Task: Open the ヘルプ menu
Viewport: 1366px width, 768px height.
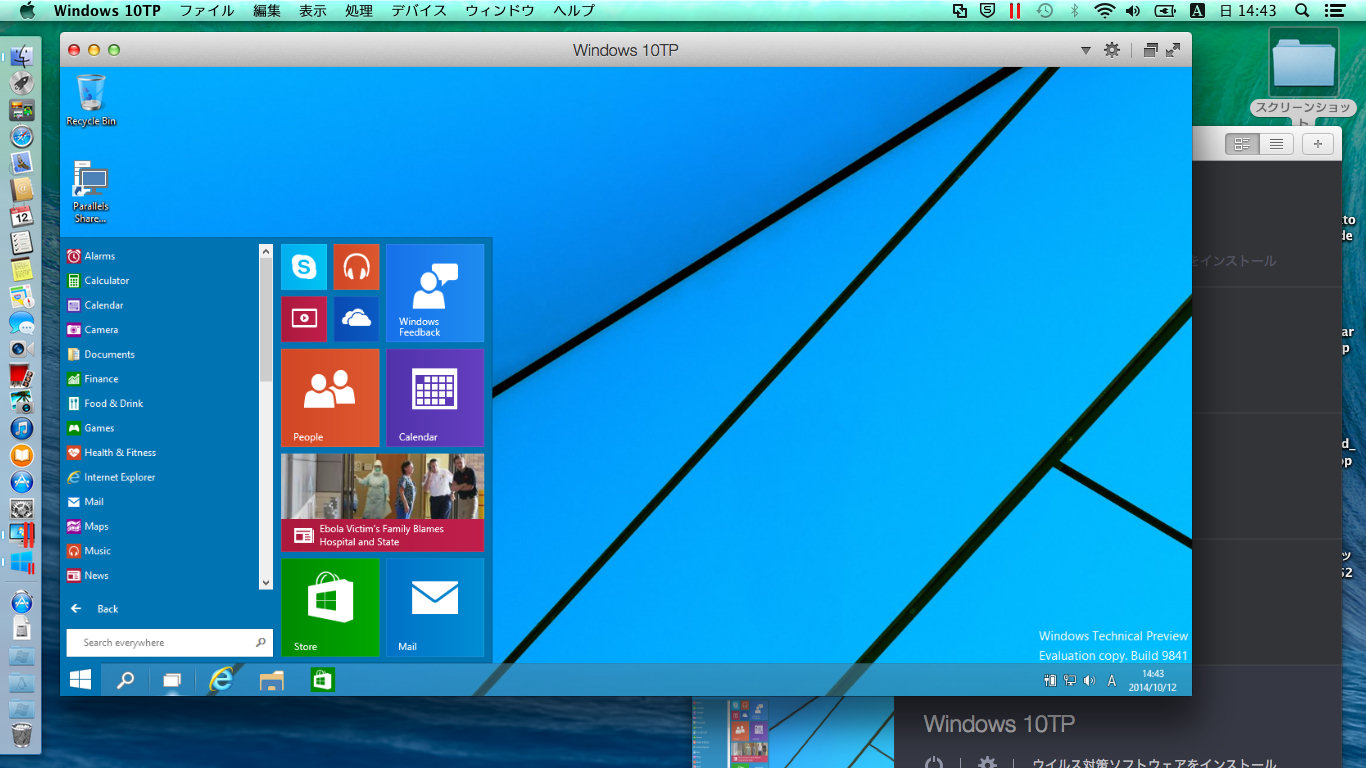Action: (574, 11)
